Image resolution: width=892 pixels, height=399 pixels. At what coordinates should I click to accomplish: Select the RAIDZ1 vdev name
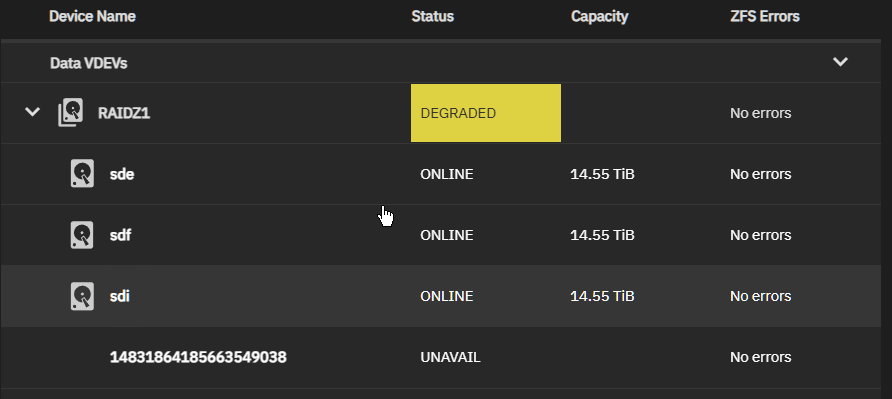[x=124, y=113]
